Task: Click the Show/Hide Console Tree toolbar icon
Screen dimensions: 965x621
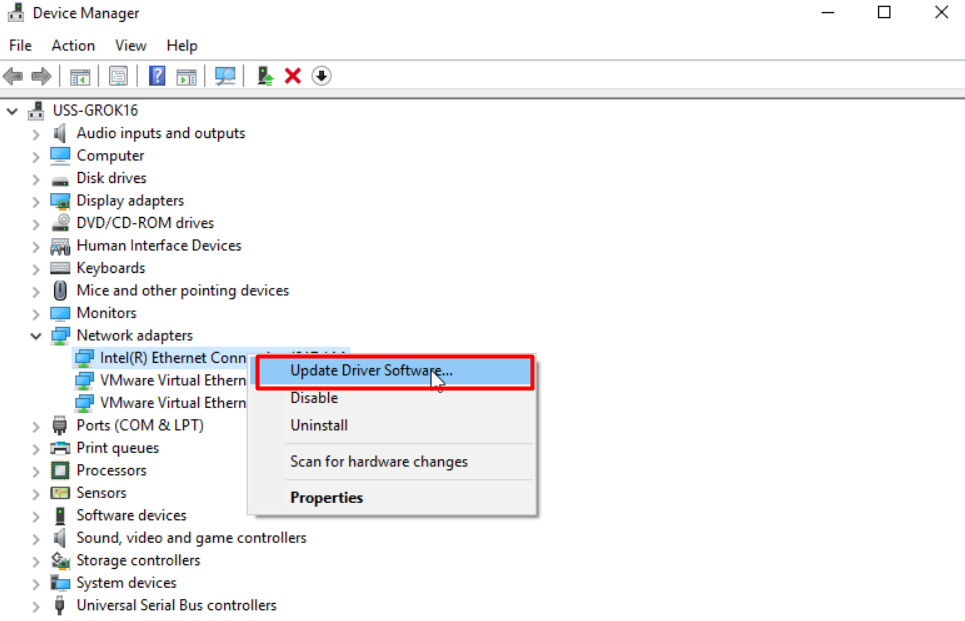Action: (80, 76)
